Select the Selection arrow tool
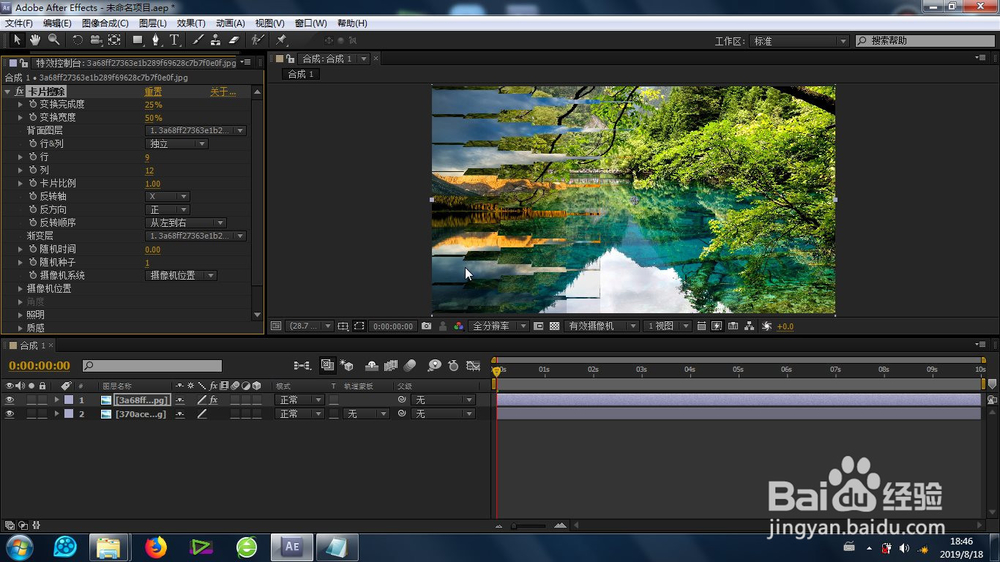 17,40
